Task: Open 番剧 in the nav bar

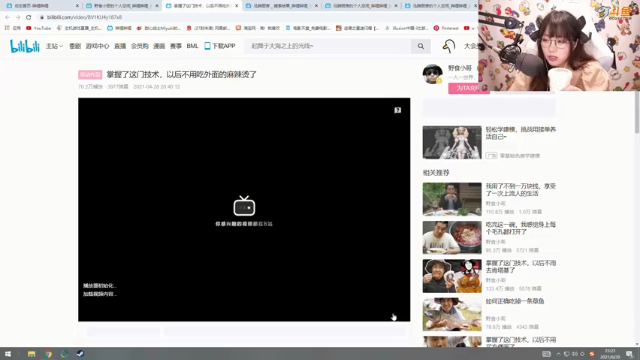Action: (75, 46)
